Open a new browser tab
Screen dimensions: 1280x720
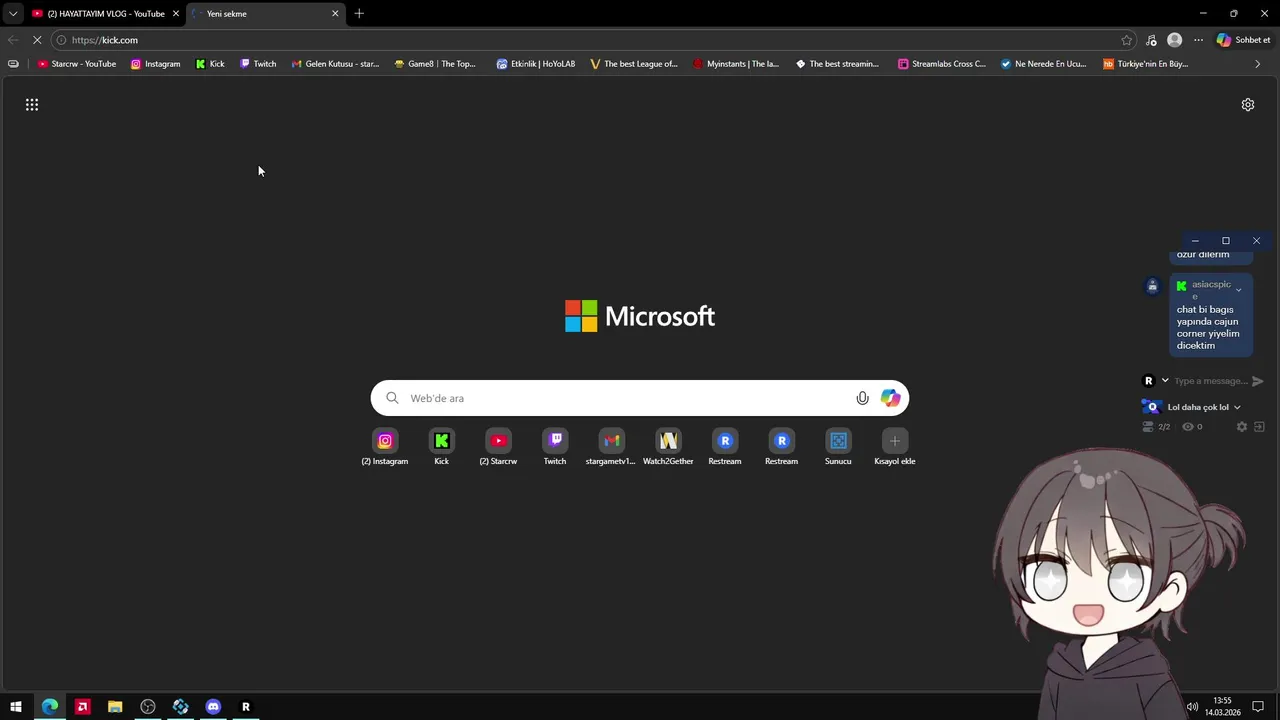pos(359,14)
